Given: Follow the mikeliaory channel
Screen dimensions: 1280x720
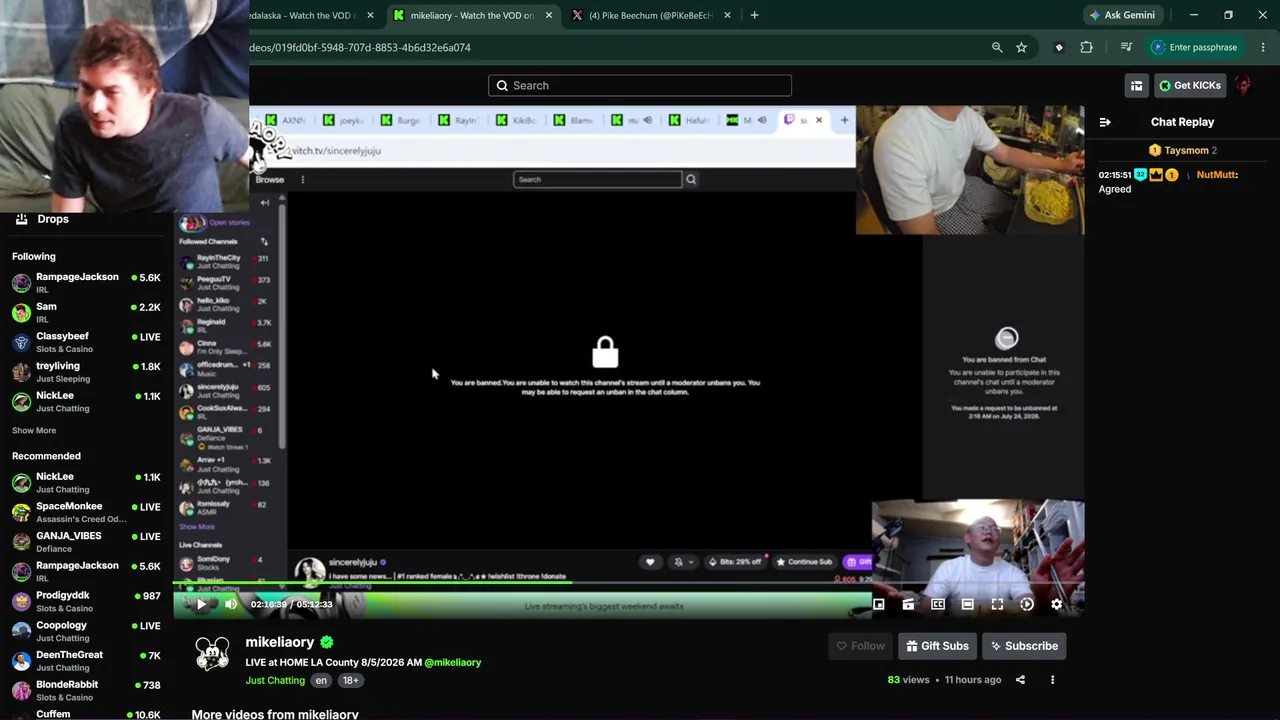Looking at the screenshot, I should click(860, 646).
